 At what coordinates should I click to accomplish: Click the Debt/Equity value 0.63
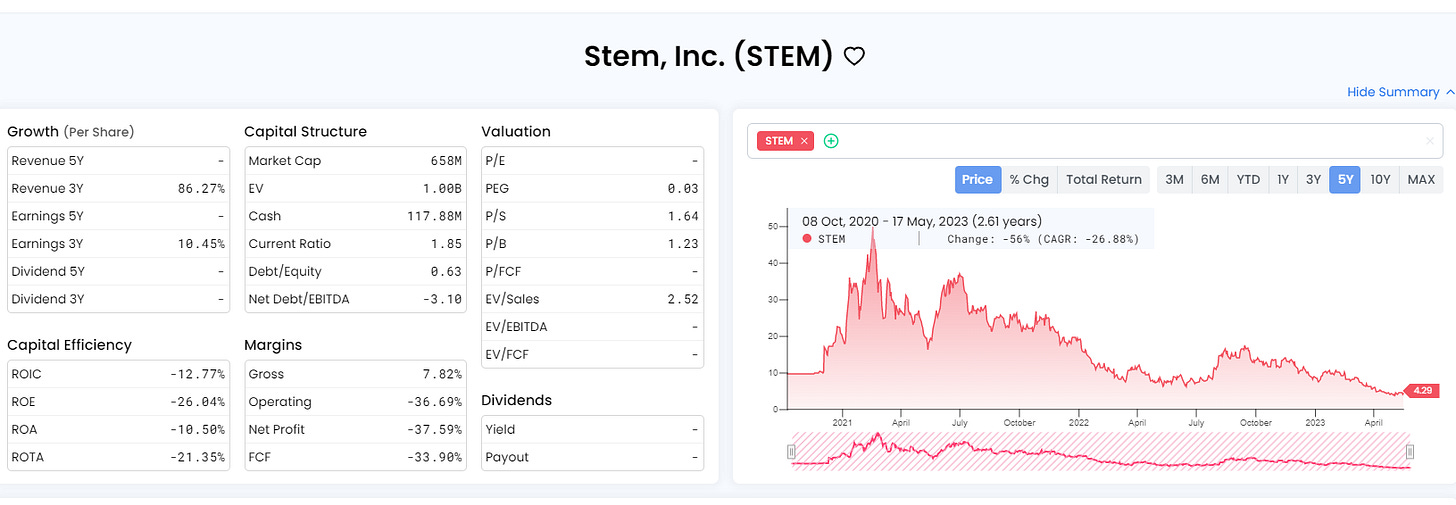click(x=447, y=271)
